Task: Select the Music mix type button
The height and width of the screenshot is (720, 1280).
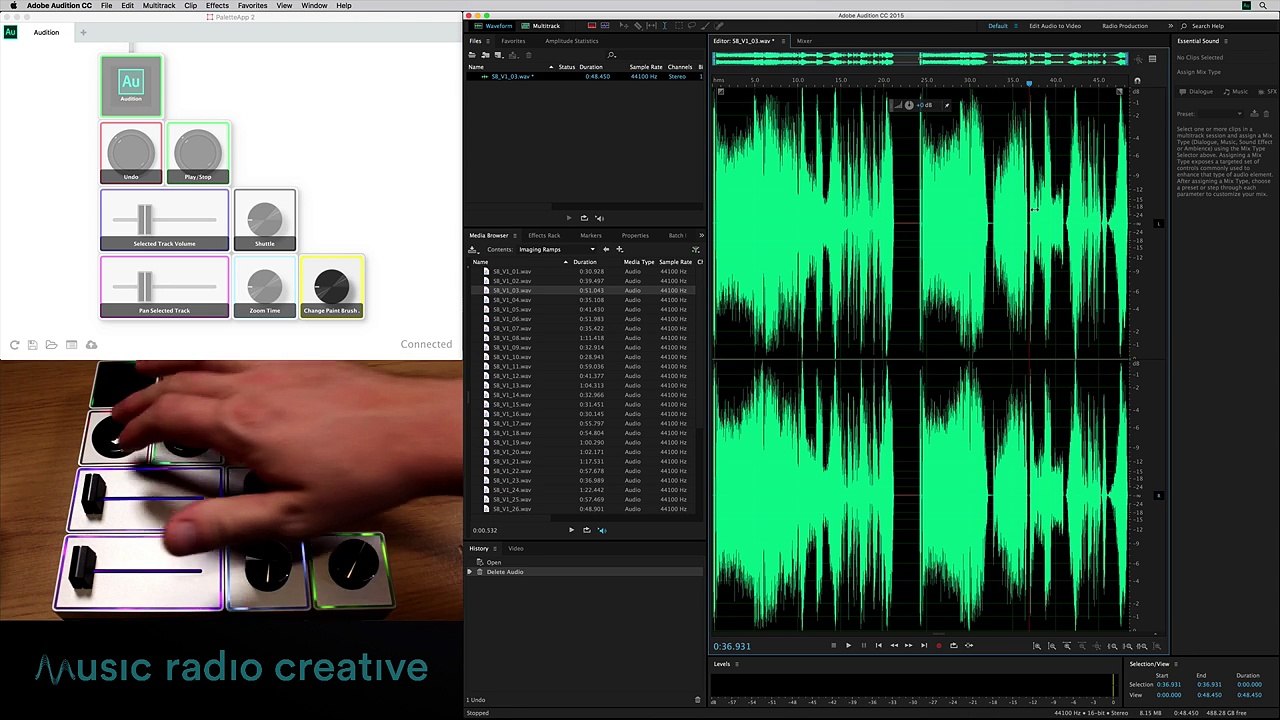Action: (1235, 92)
